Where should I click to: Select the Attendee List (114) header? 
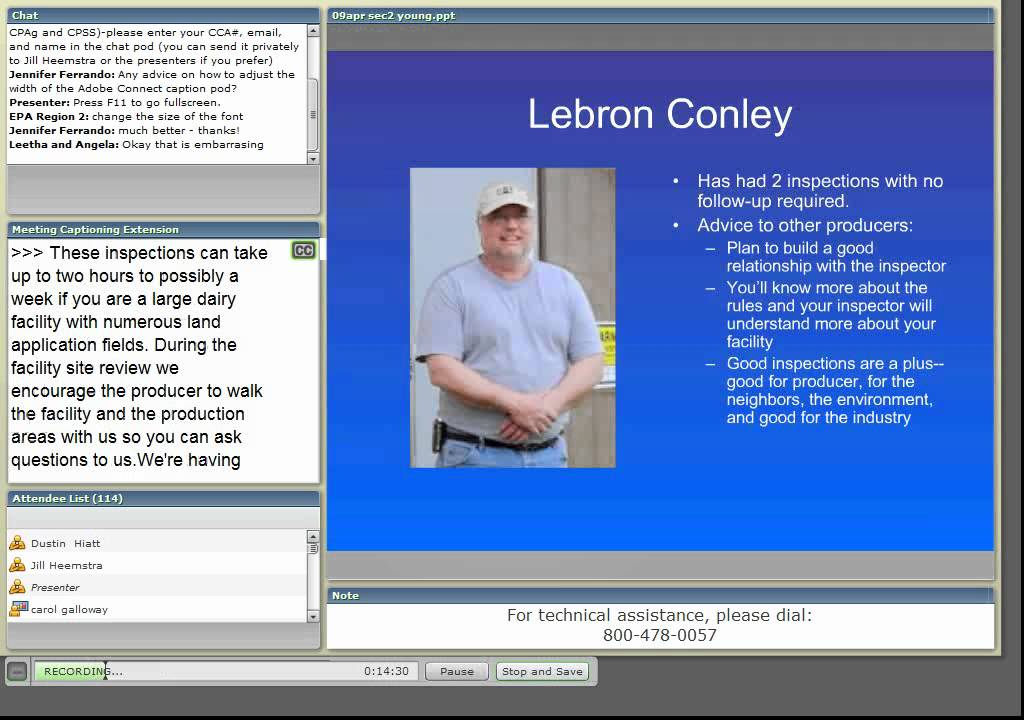tap(163, 499)
